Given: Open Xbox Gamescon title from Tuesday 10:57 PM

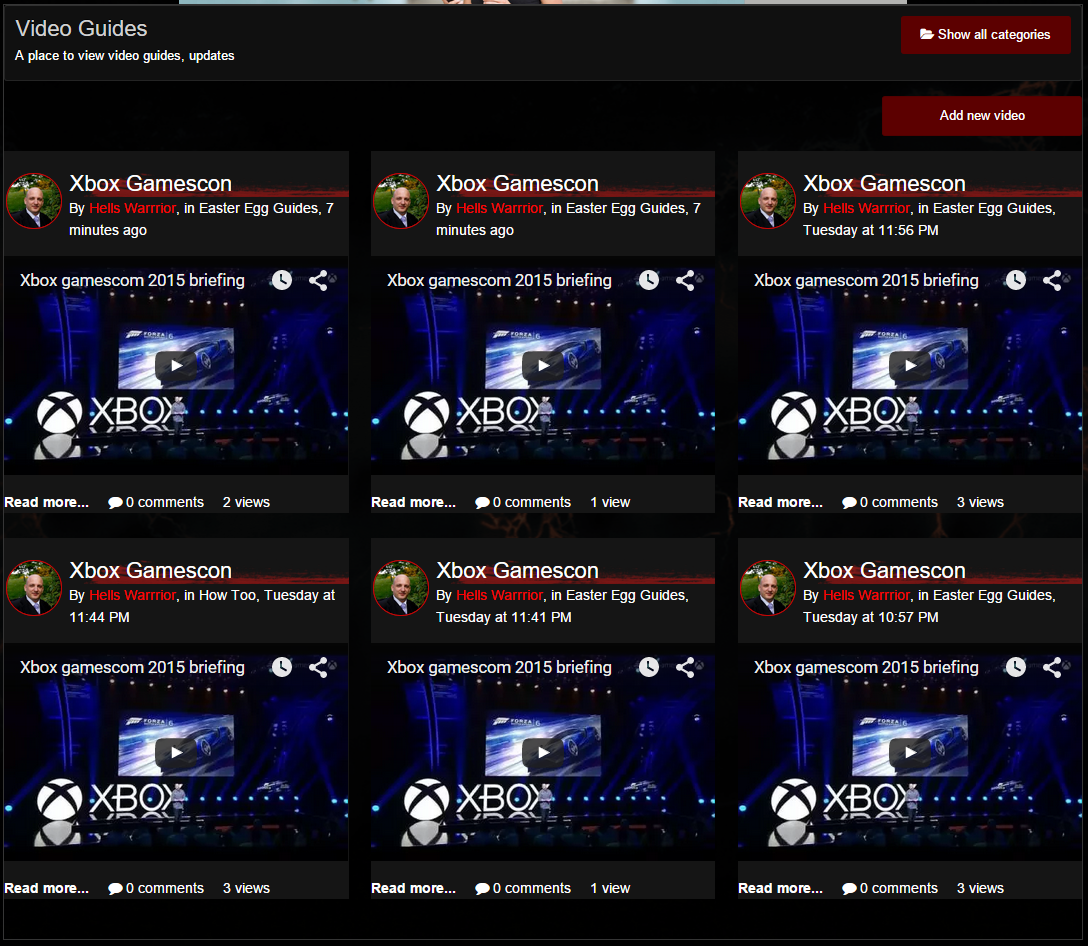Looking at the screenshot, I should [885, 571].
